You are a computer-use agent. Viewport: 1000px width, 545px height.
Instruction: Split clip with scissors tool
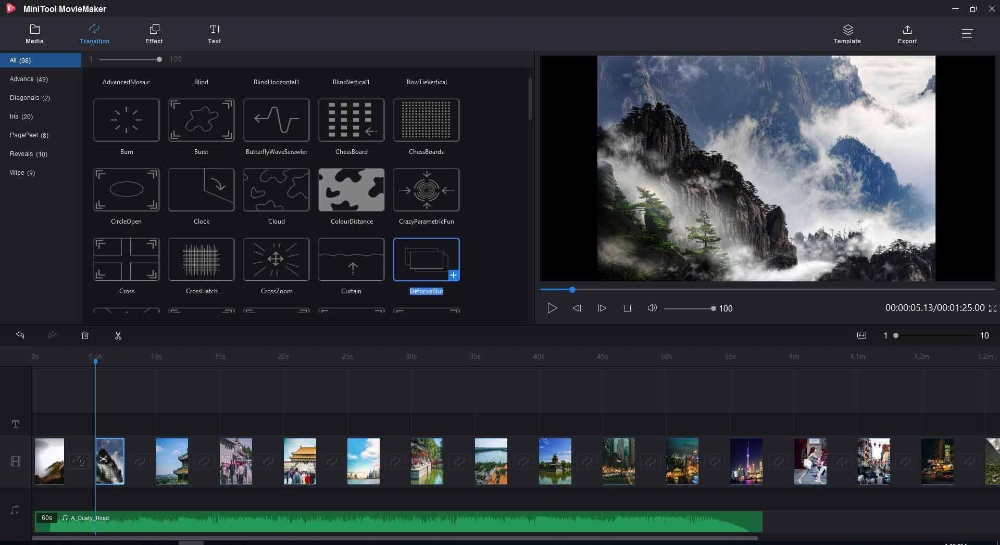(x=118, y=335)
